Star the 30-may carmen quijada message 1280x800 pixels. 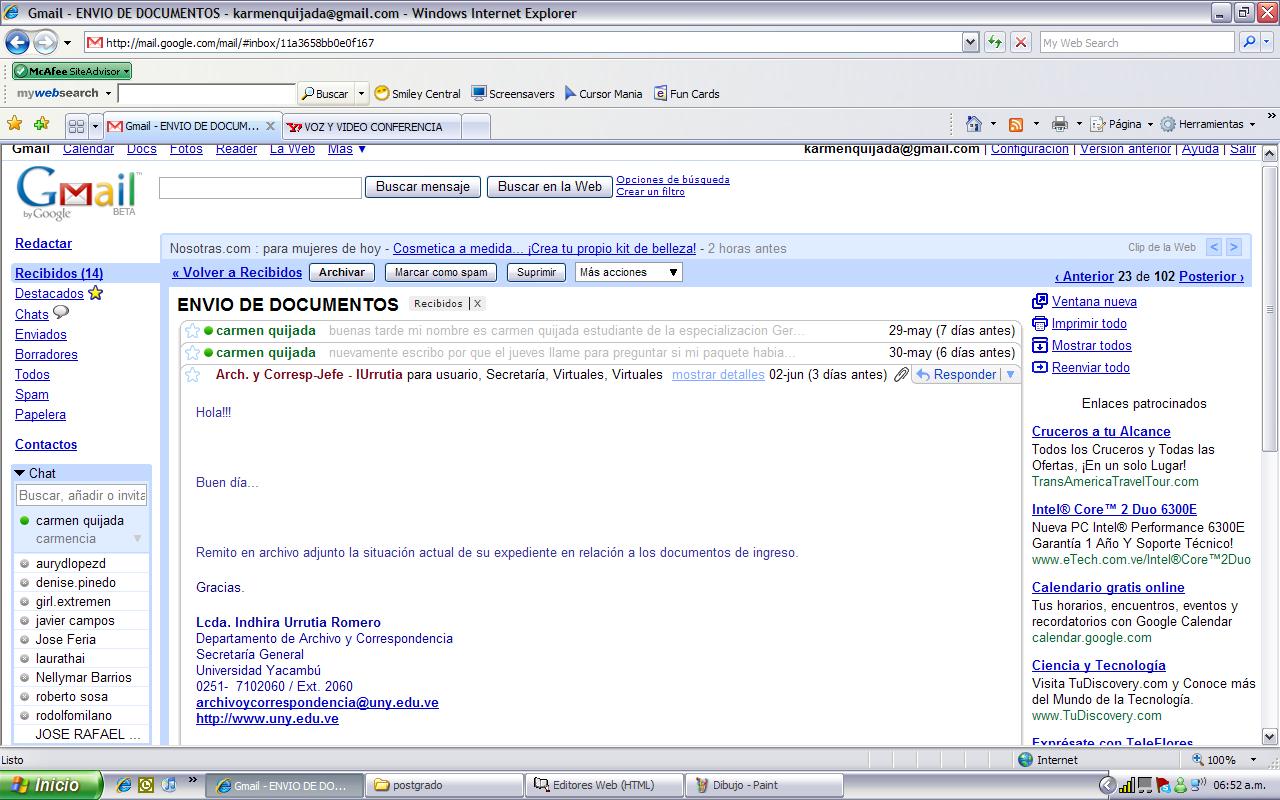pyautogui.click(x=192, y=352)
